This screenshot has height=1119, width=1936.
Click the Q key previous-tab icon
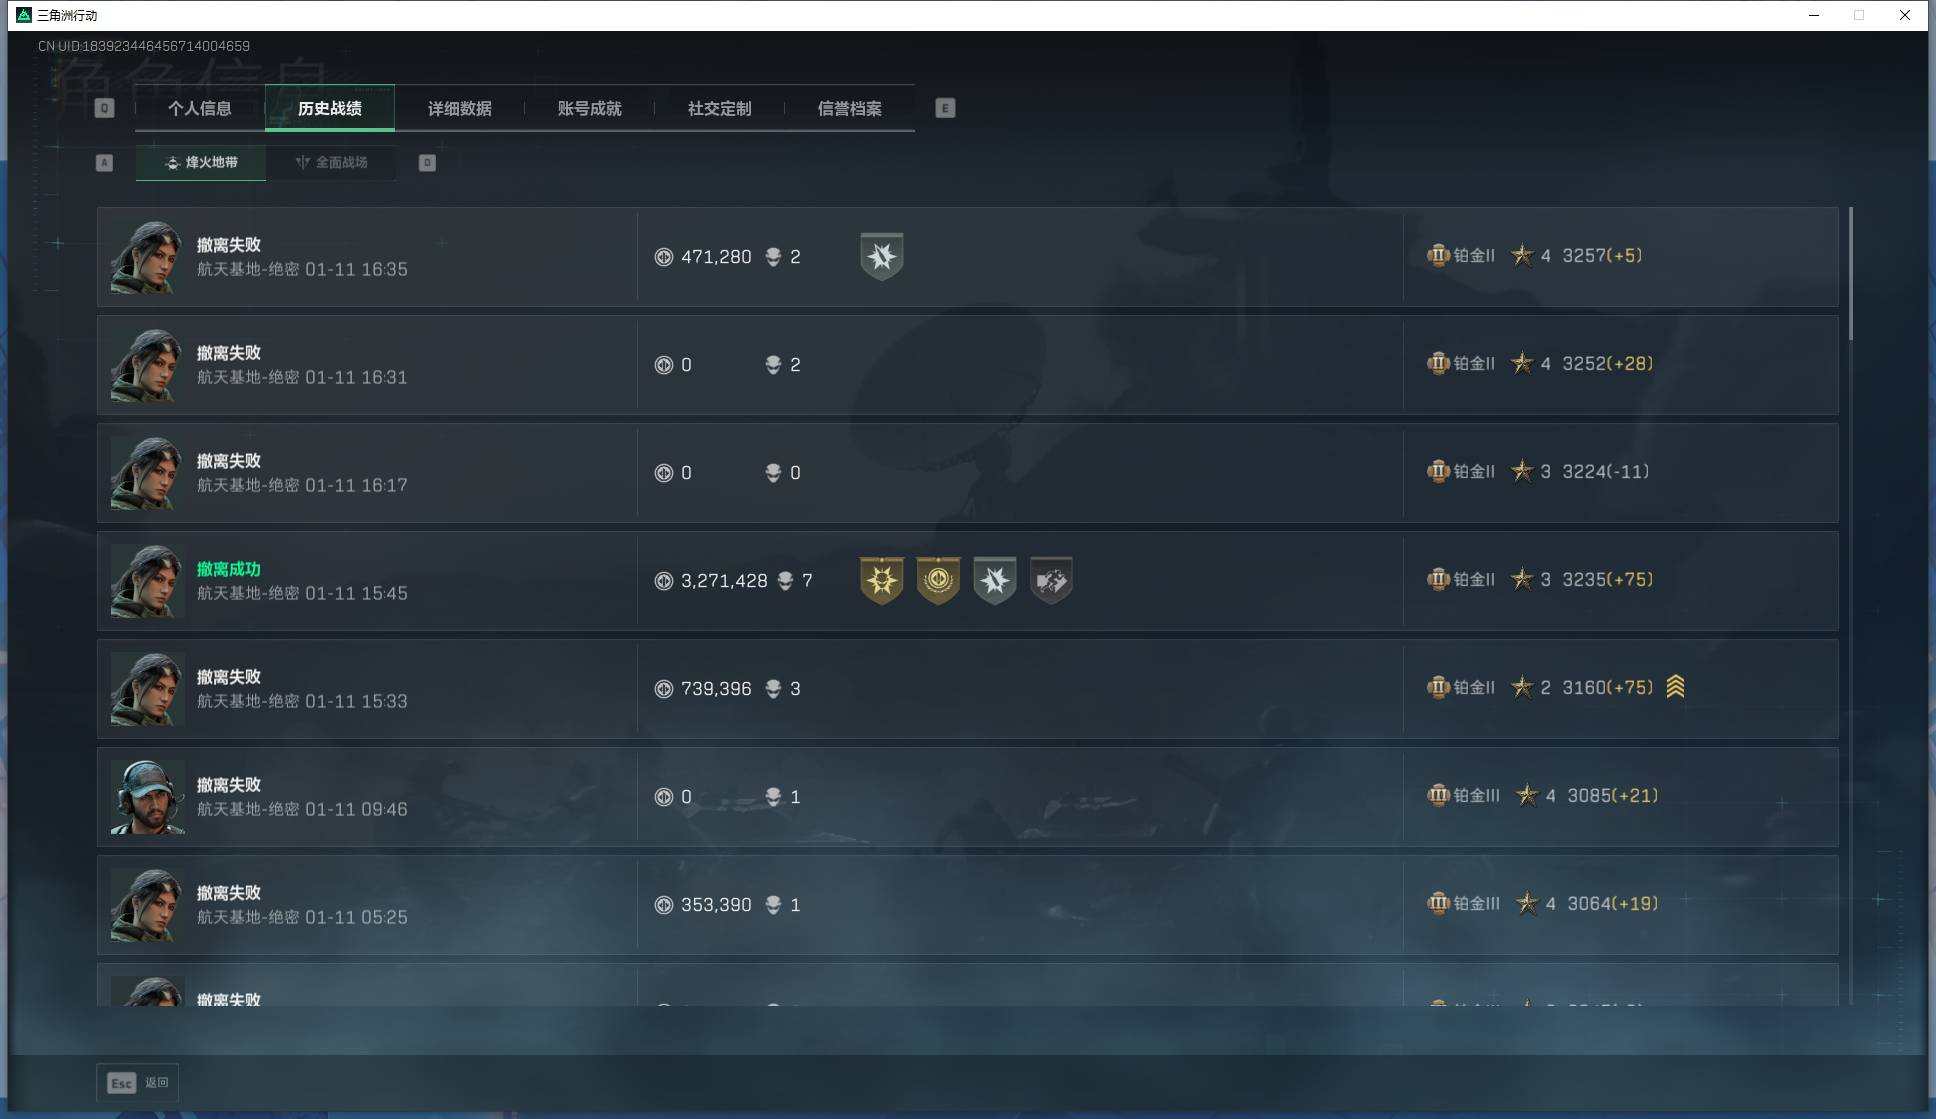coord(105,108)
